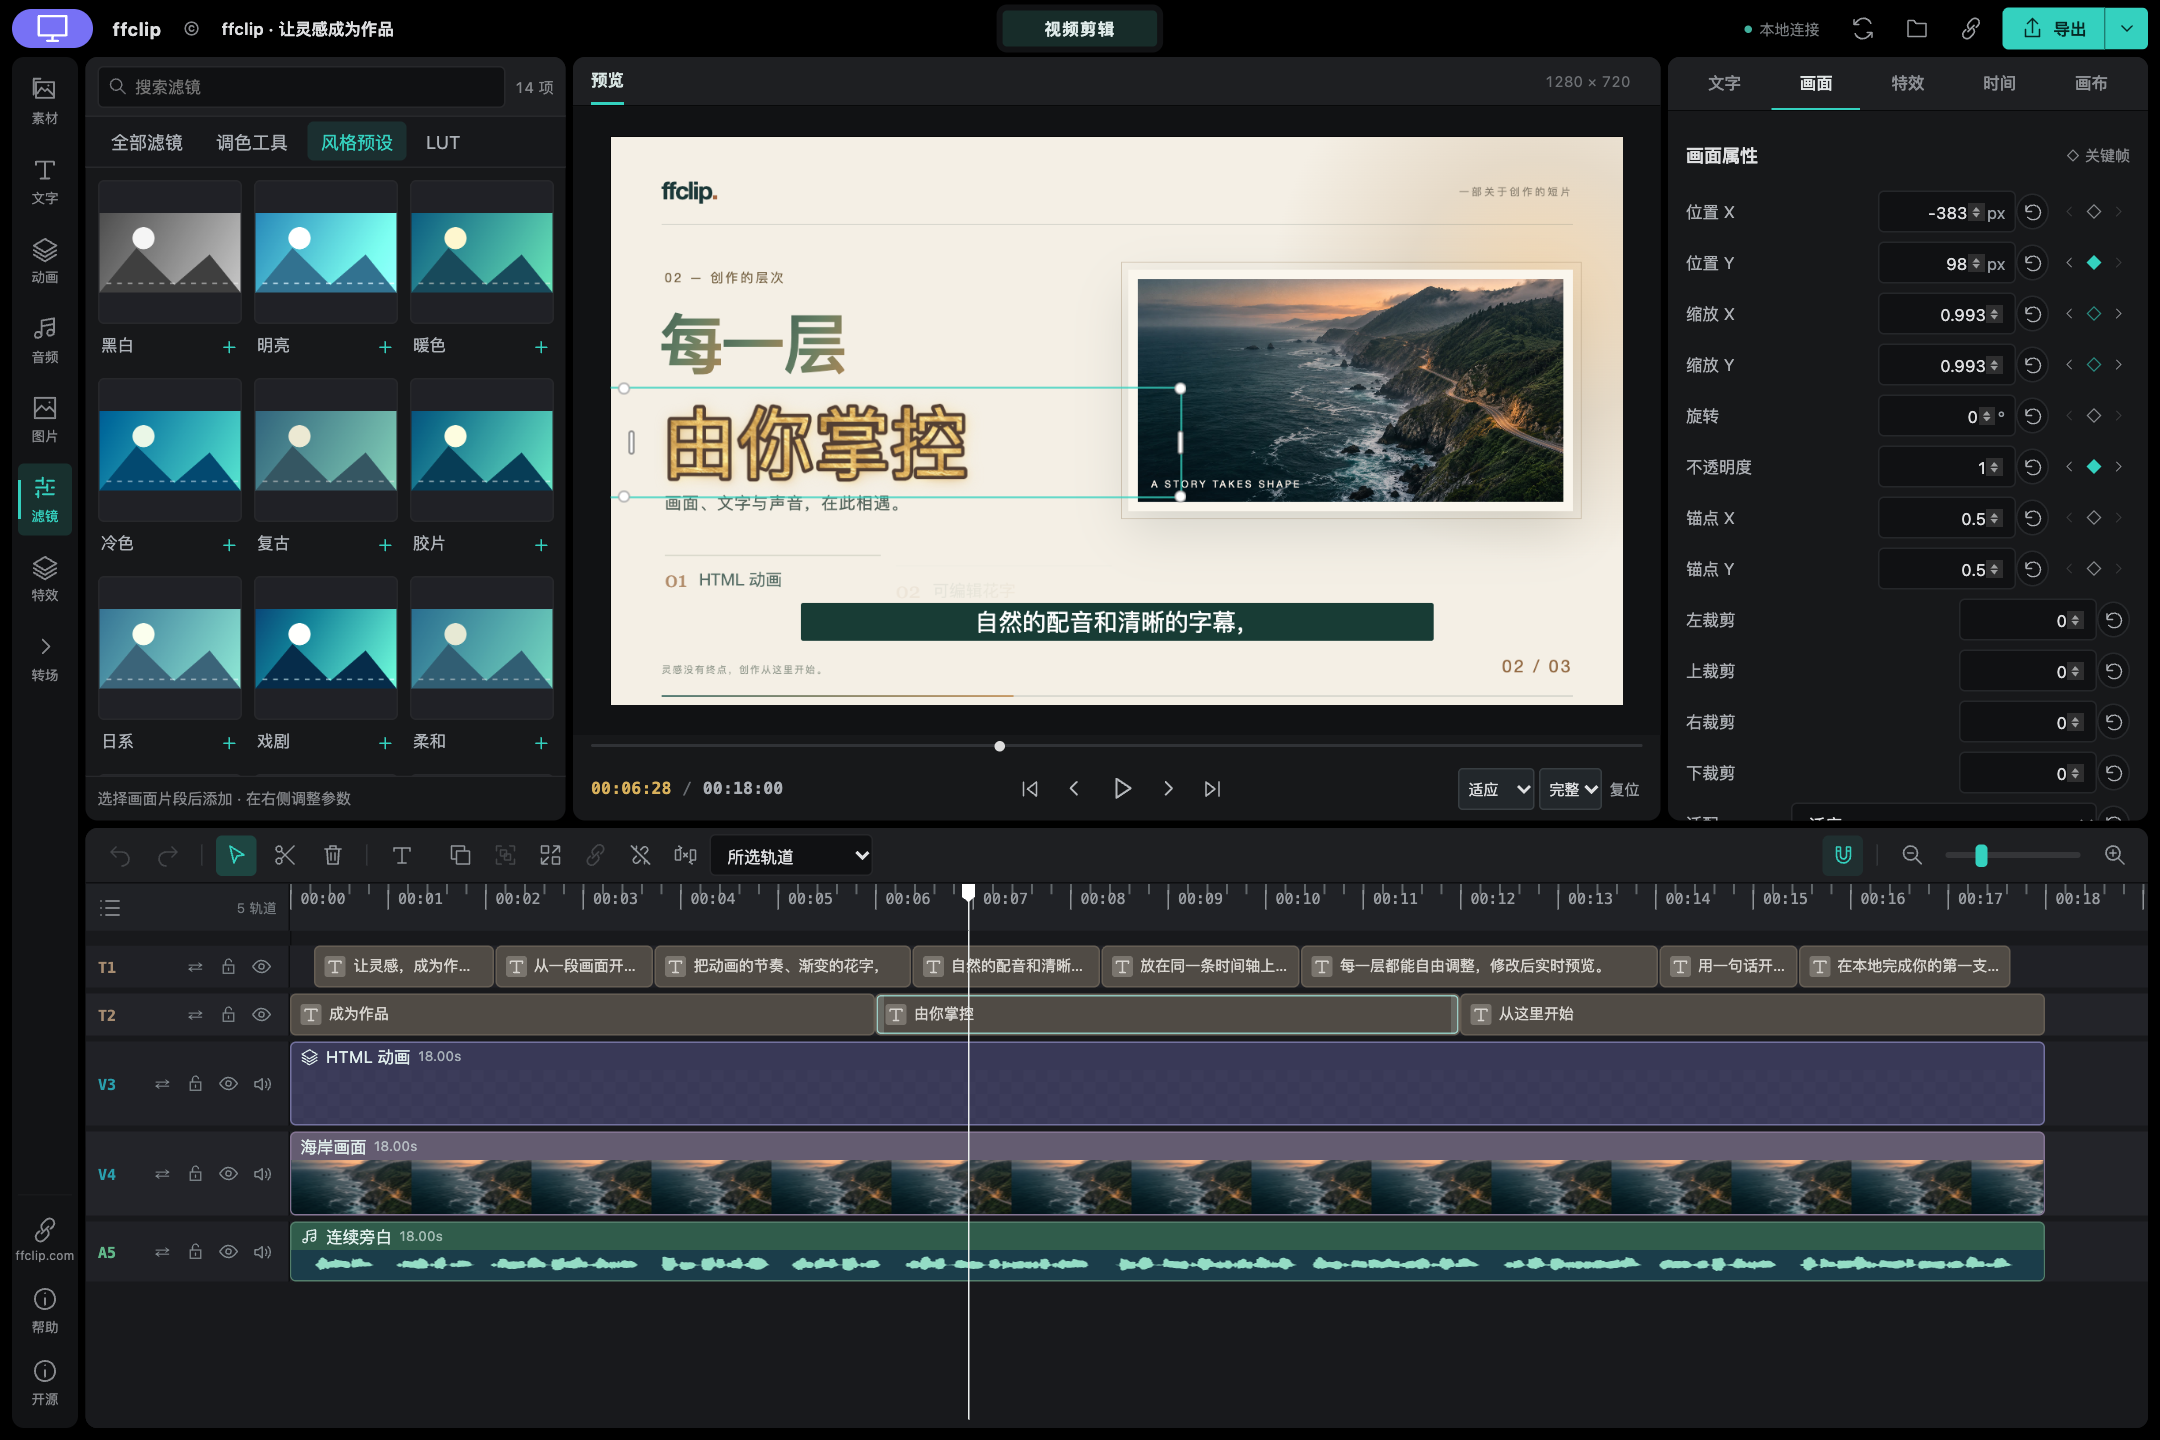
Task: Delete selected clip with trash icon
Action: (x=333, y=855)
